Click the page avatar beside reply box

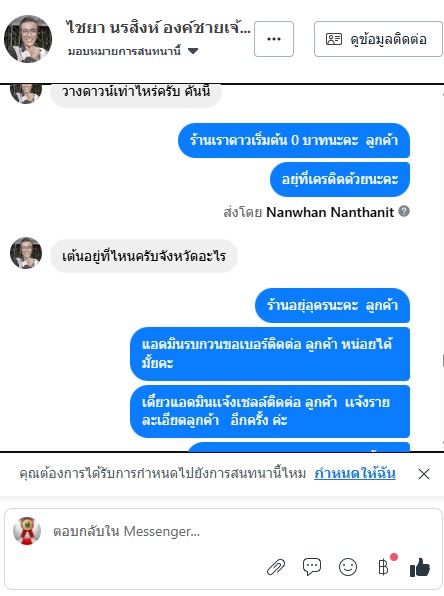pyautogui.click(x=27, y=531)
